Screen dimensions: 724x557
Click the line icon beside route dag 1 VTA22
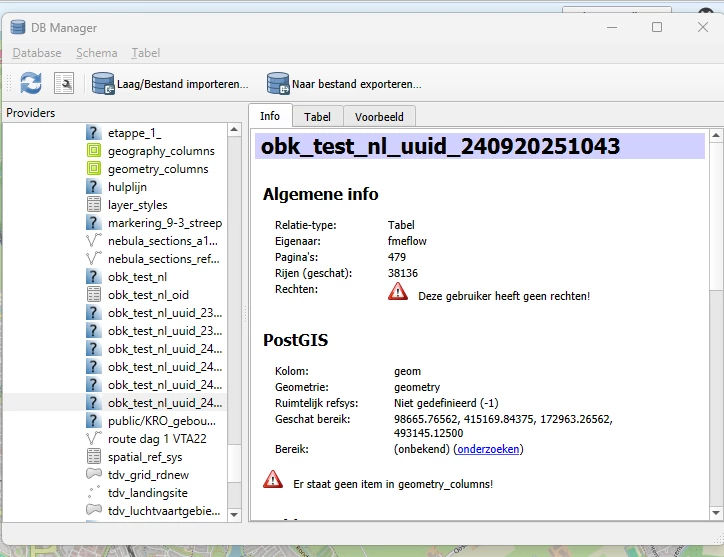(94, 438)
